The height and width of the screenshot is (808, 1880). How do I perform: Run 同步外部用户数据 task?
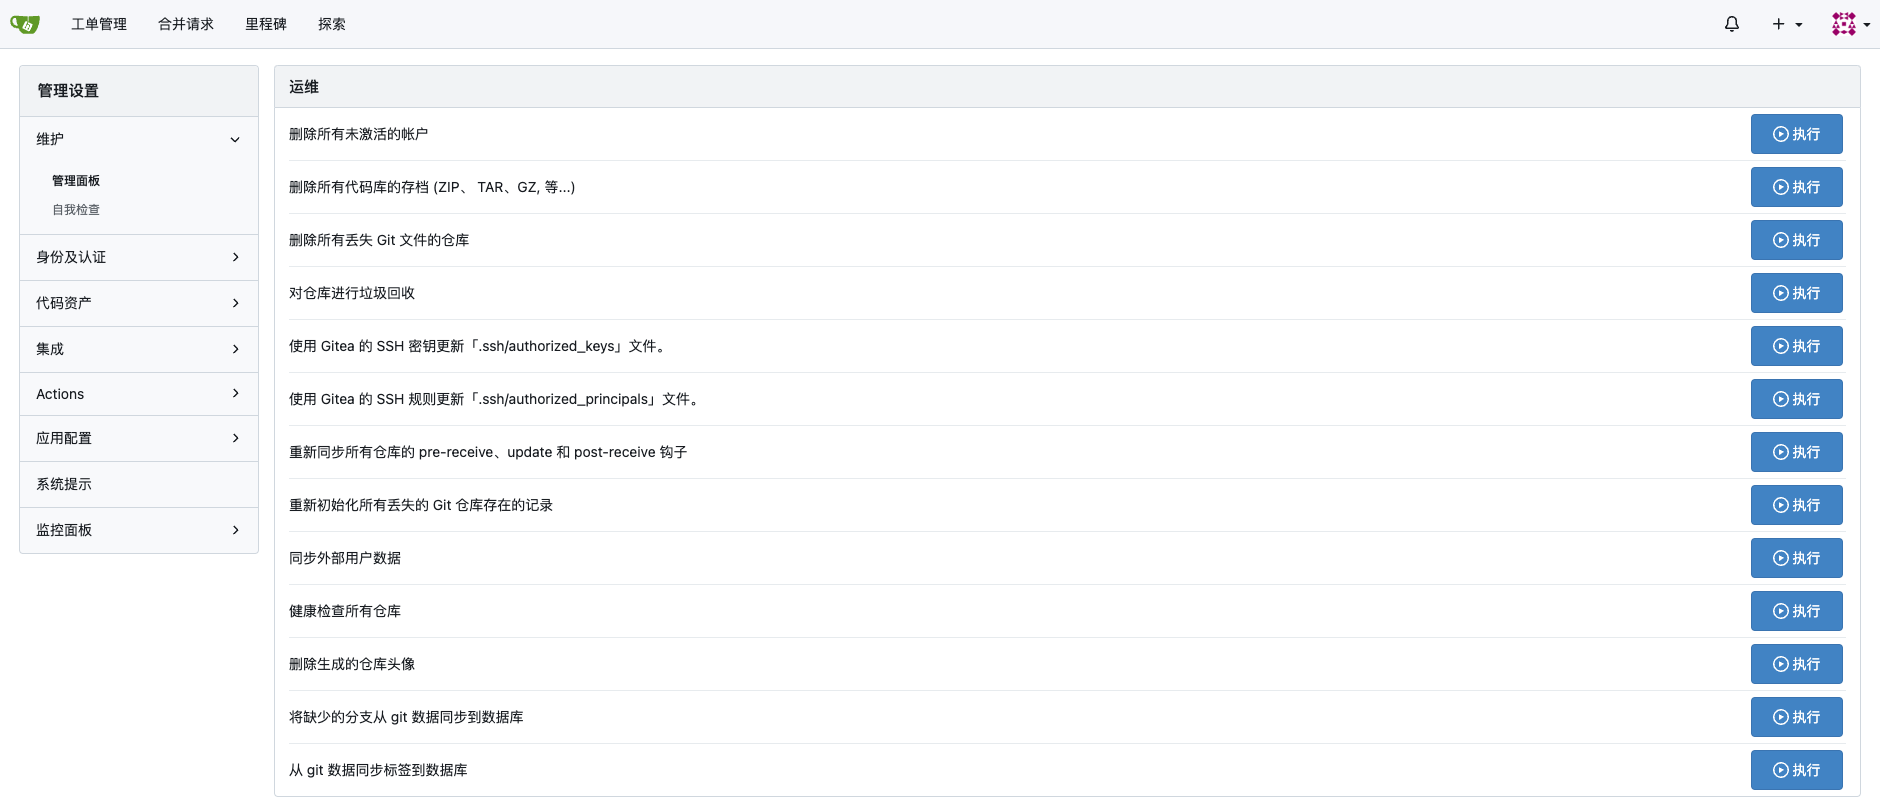coord(1796,558)
